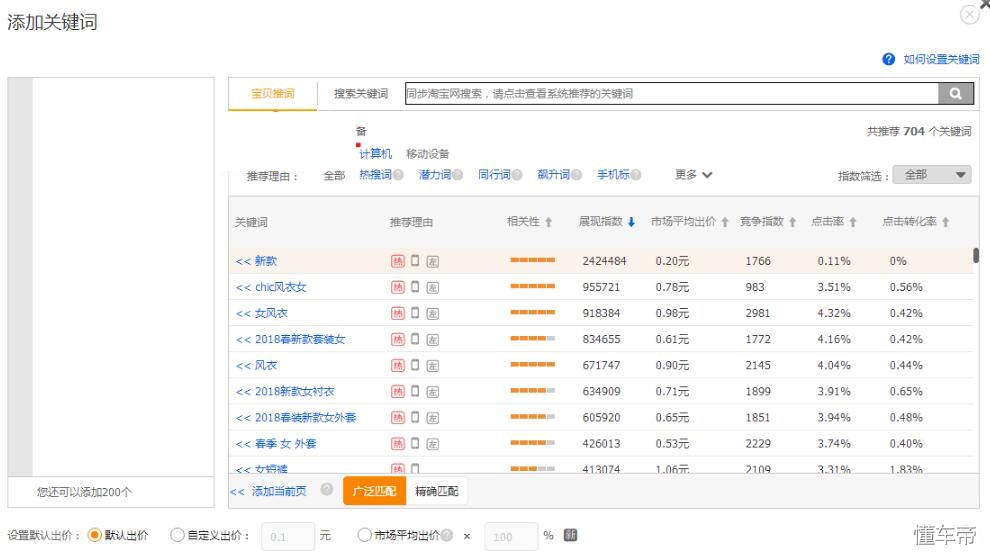Click the 左 icon in 风衣 row
This screenshot has height=554, width=990.
point(432,366)
